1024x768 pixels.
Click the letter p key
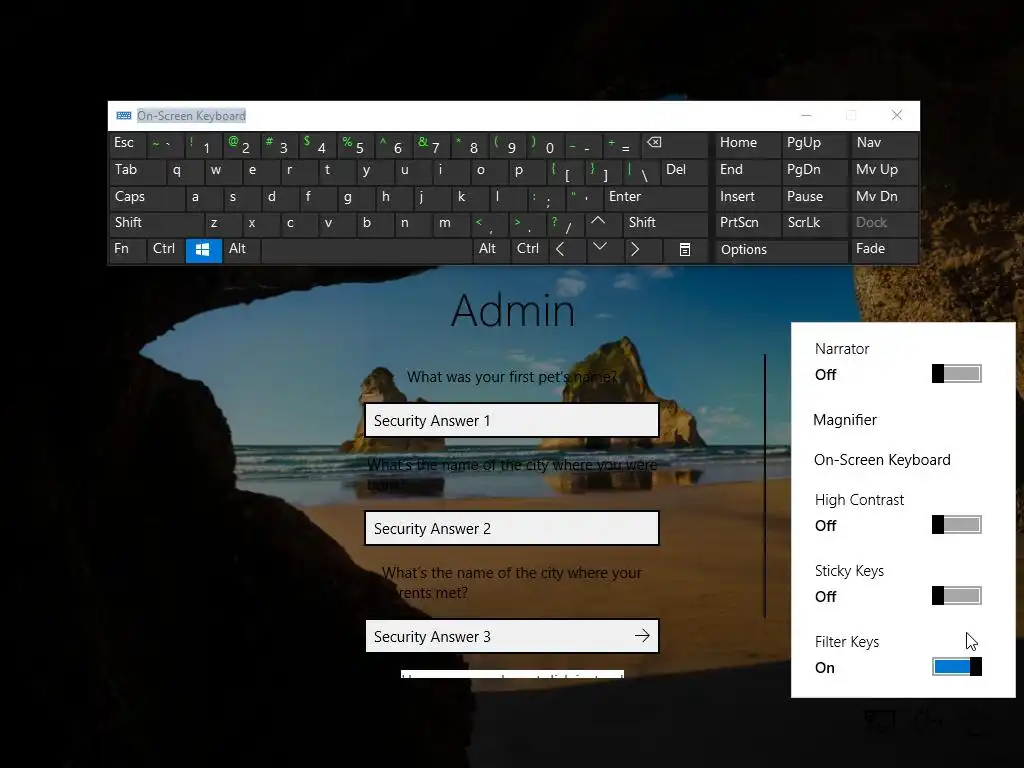point(527,171)
